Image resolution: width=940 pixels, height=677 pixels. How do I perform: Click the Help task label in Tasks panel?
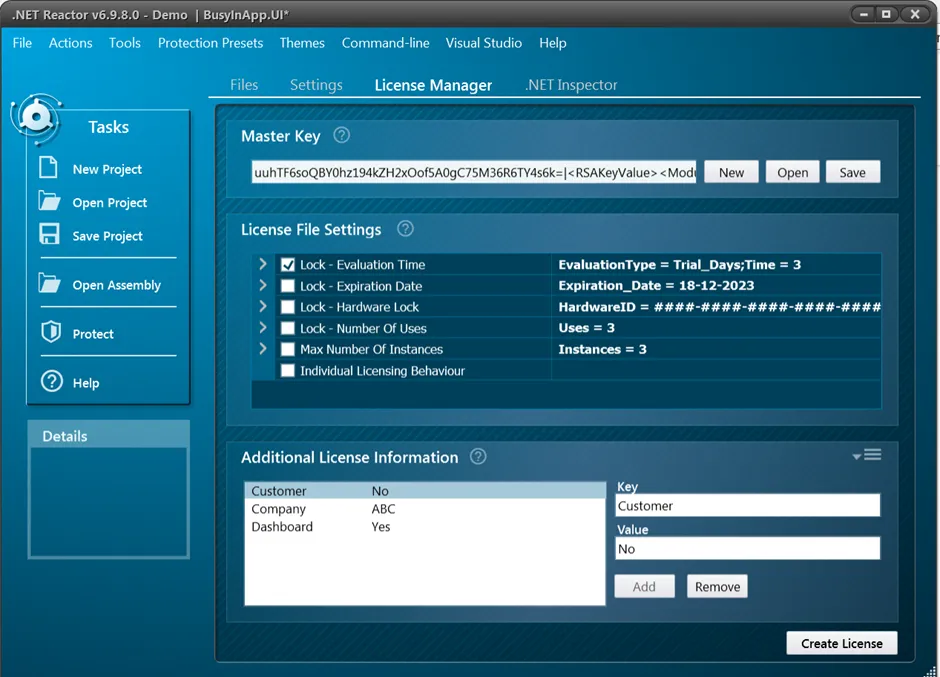tap(86, 383)
